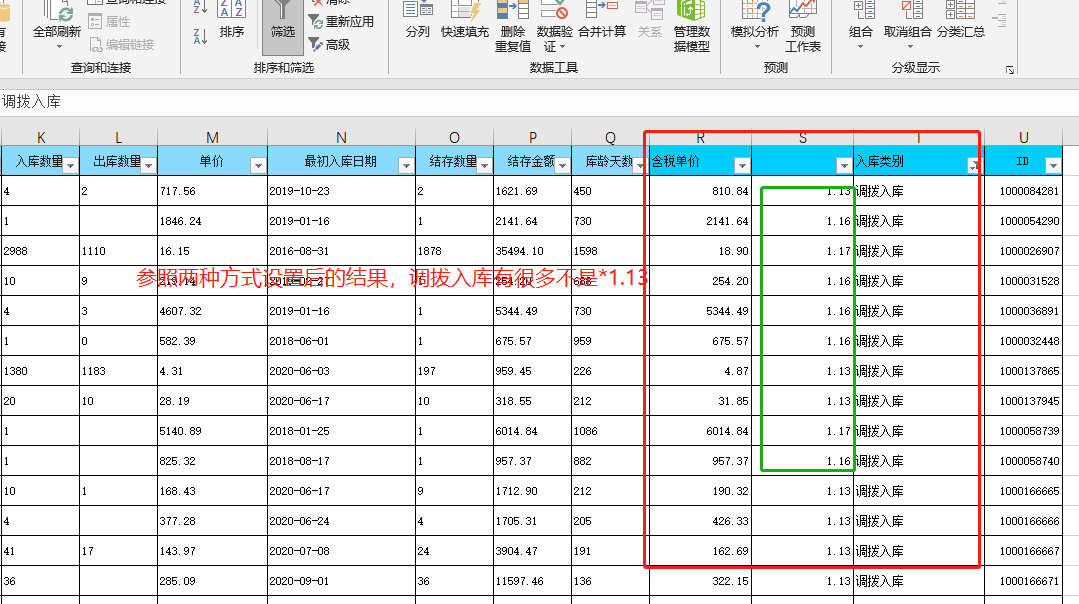Select column U header
The width and height of the screenshot is (1079, 604).
(1023, 138)
